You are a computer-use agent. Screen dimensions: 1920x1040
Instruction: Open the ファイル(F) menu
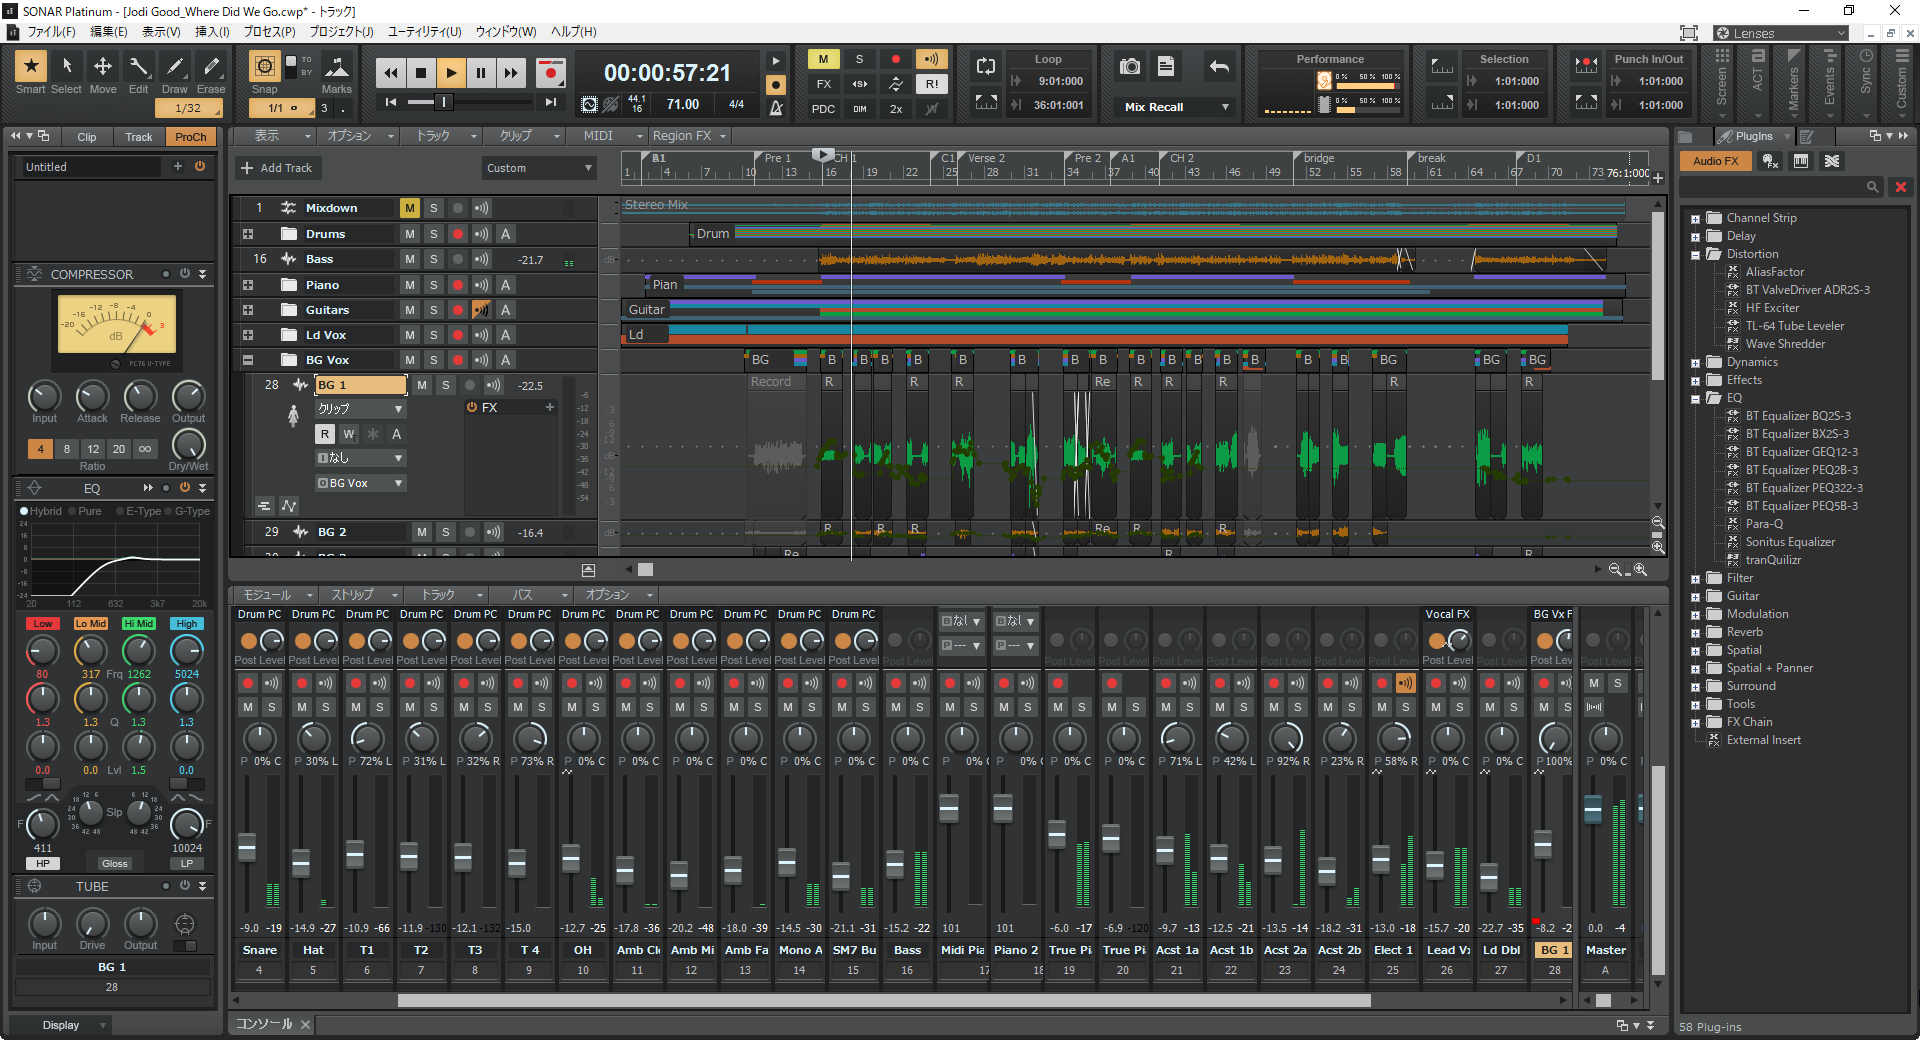pos(51,32)
